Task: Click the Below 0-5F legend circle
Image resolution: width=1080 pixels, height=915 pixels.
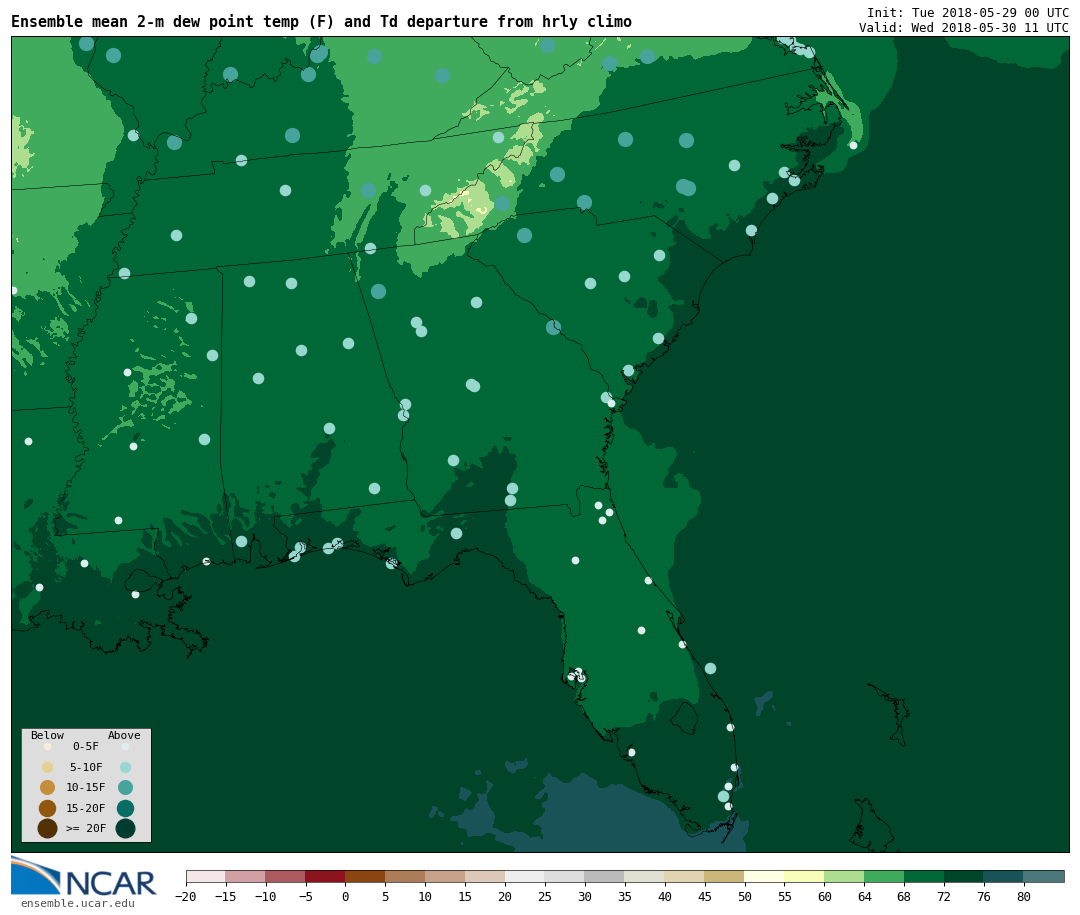Action: [48, 746]
